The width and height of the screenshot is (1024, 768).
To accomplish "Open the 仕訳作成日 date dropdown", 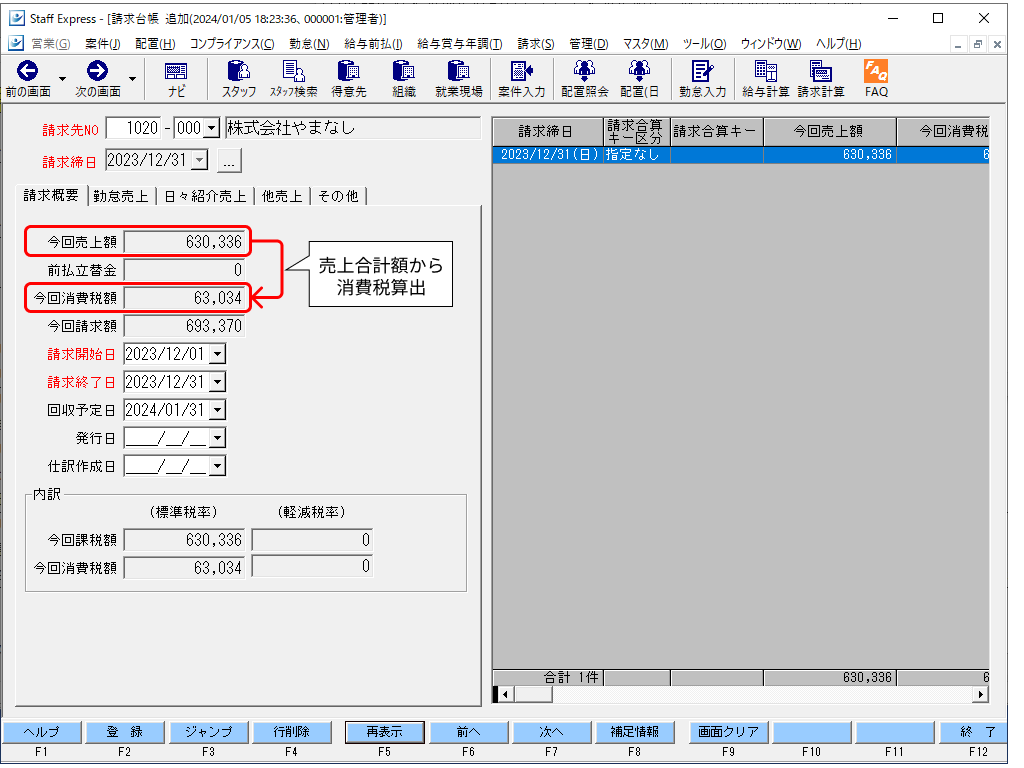I will pos(218,466).
